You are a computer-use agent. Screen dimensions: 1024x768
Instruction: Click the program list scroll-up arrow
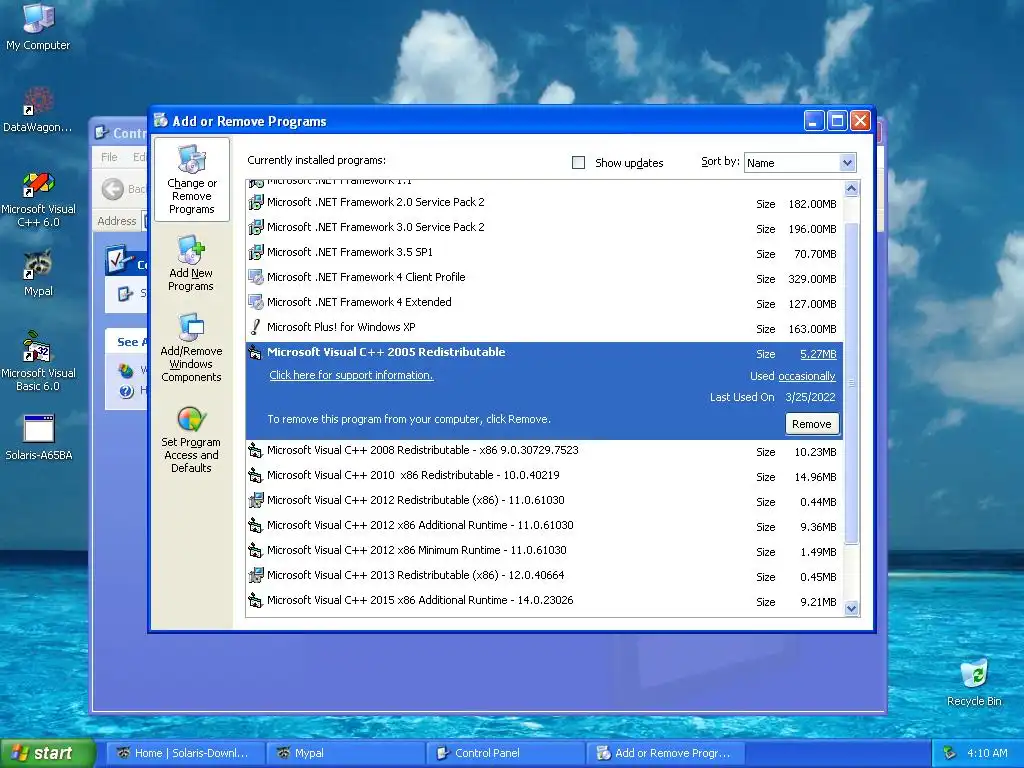851,189
